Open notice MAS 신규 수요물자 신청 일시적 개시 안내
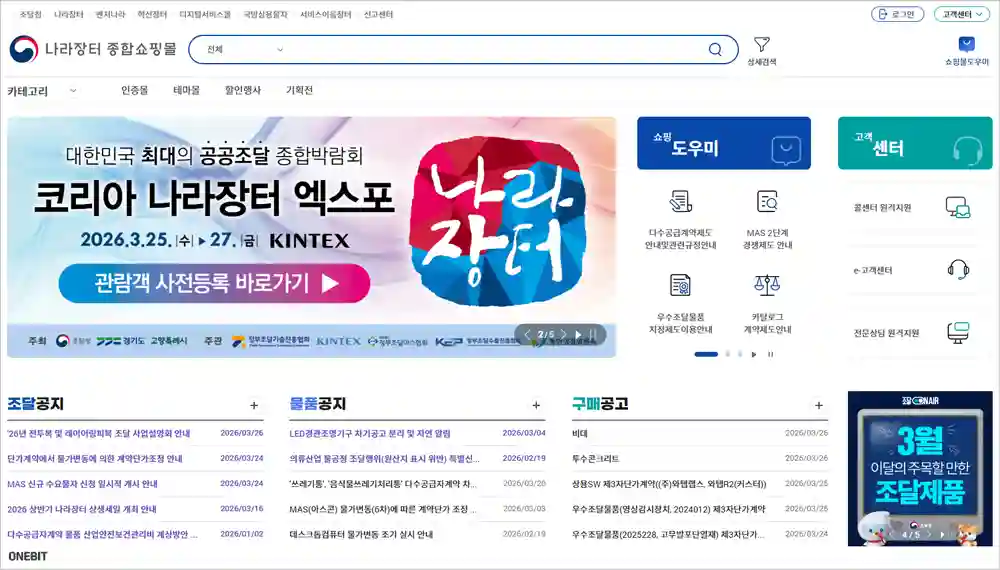The height and width of the screenshot is (570, 1000). (x=82, y=484)
